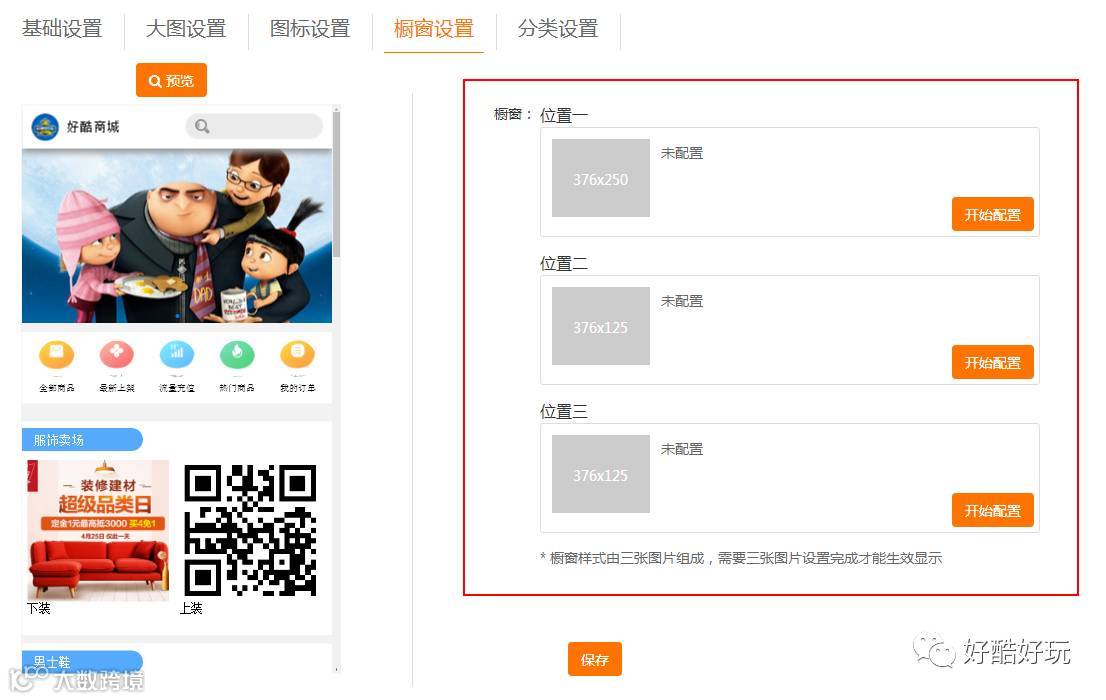Click 开始配置 for 位置三
This screenshot has height=700, width=1106.
coord(992,511)
